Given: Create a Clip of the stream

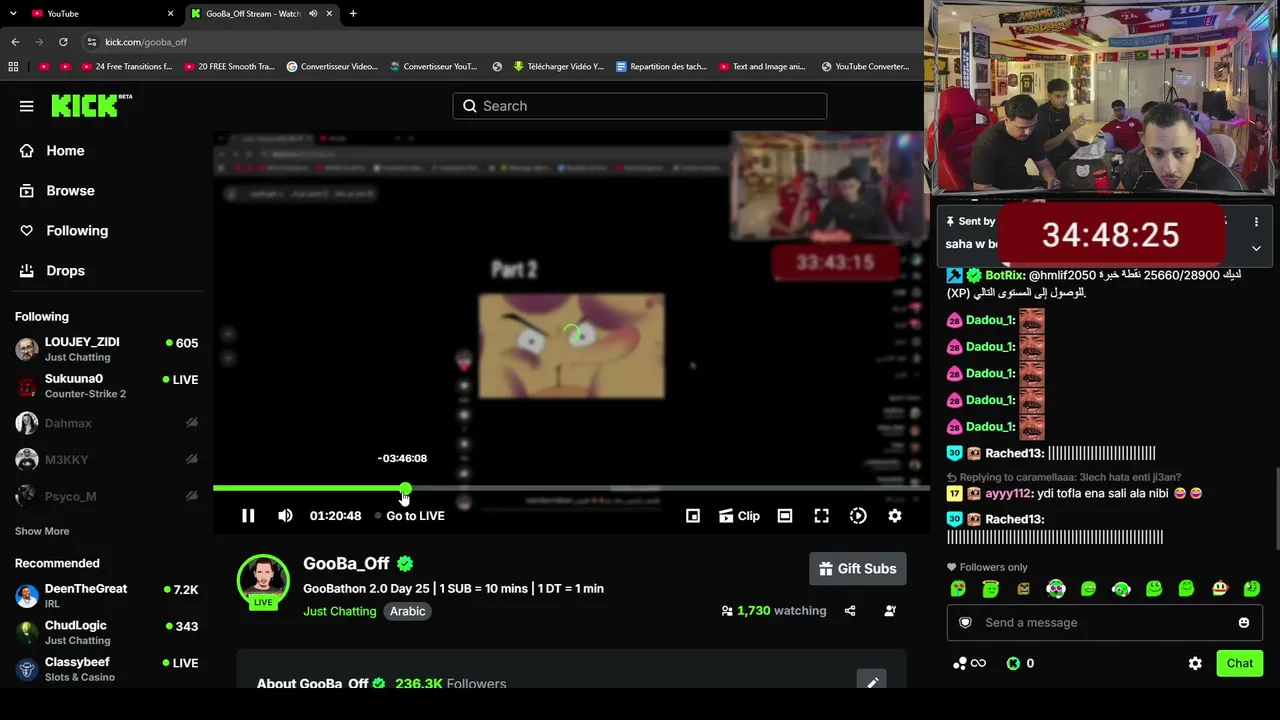Looking at the screenshot, I should click(739, 516).
